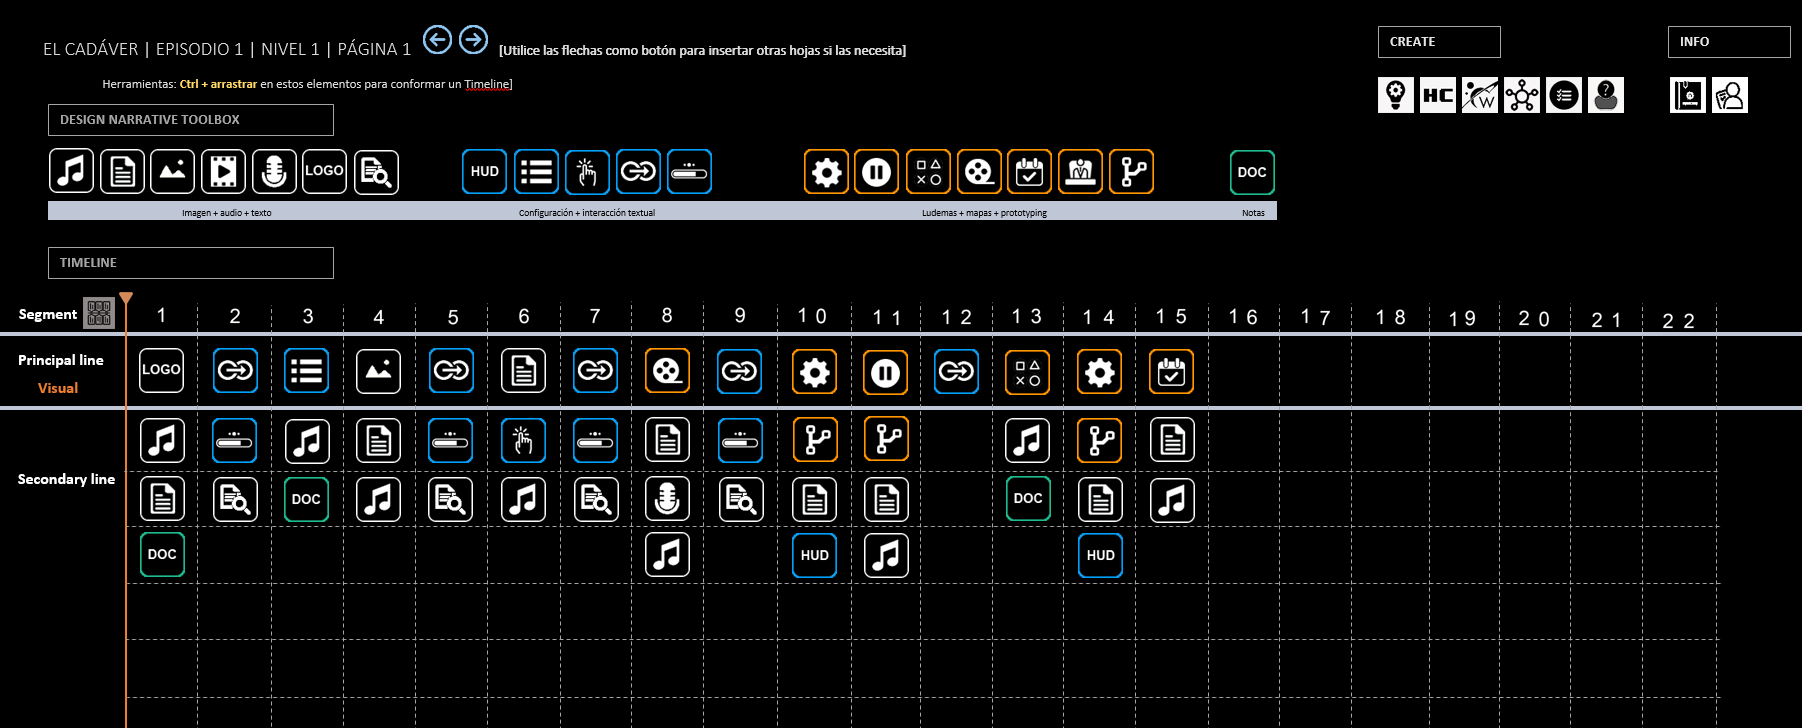Select the calendar item in segment 15
The width and height of the screenshot is (1802, 728).
[x=1171, y=372]
